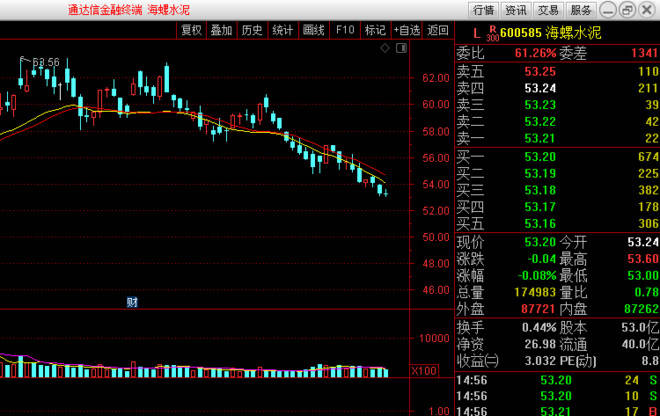The width and height of the screenshot is (660, 416).
Task: Open the 统计 statistics option
Action: click(x=282, y=30)
